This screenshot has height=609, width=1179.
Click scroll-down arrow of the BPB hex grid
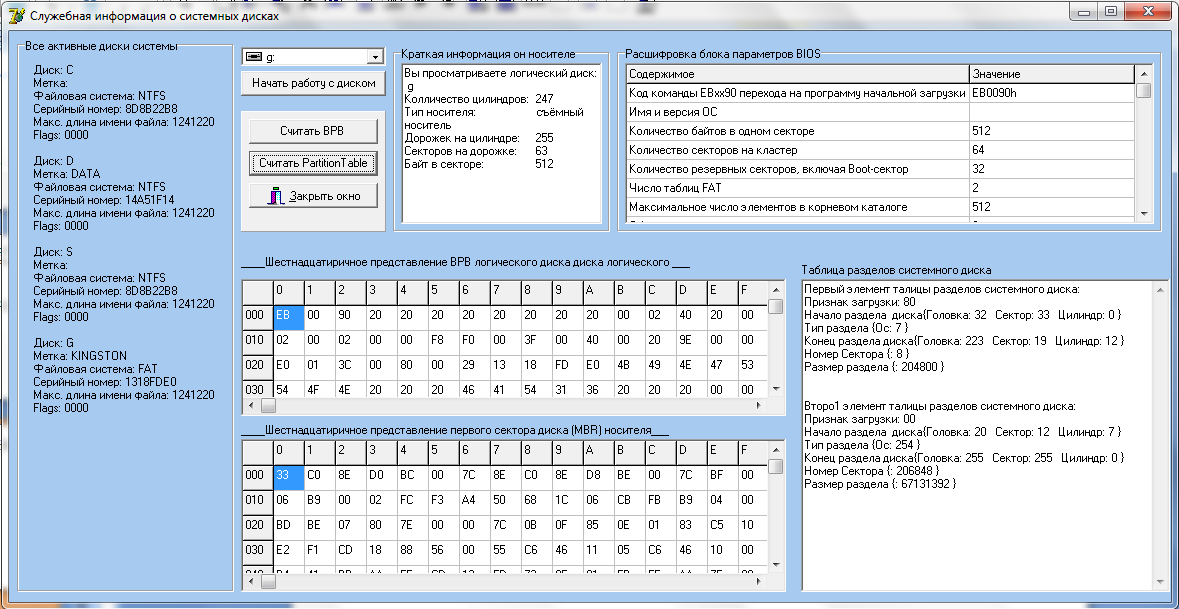tap(776, 389)
